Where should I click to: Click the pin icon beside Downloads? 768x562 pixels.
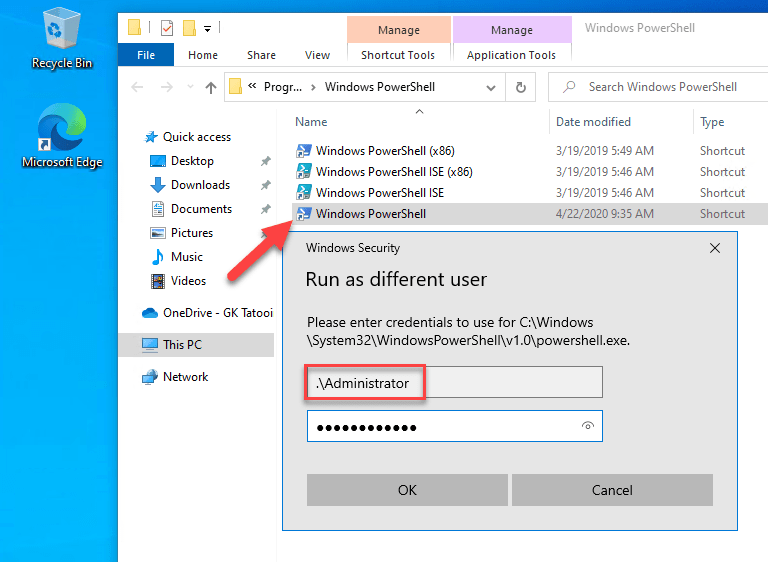tap(265, 185)
